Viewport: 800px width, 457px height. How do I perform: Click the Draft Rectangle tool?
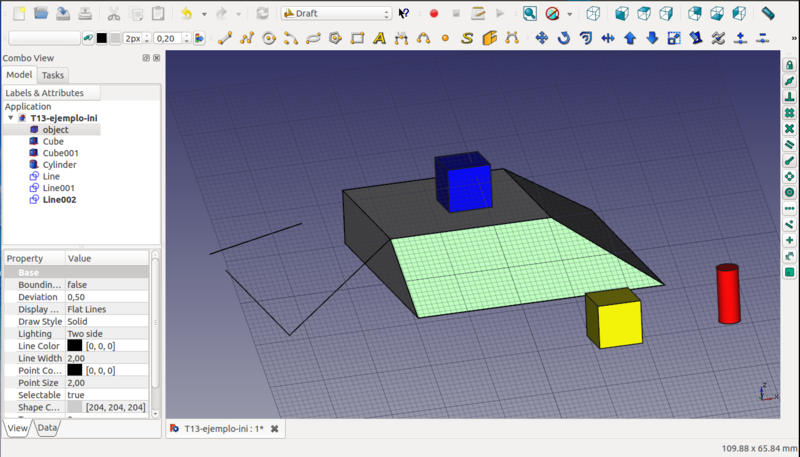357,38
